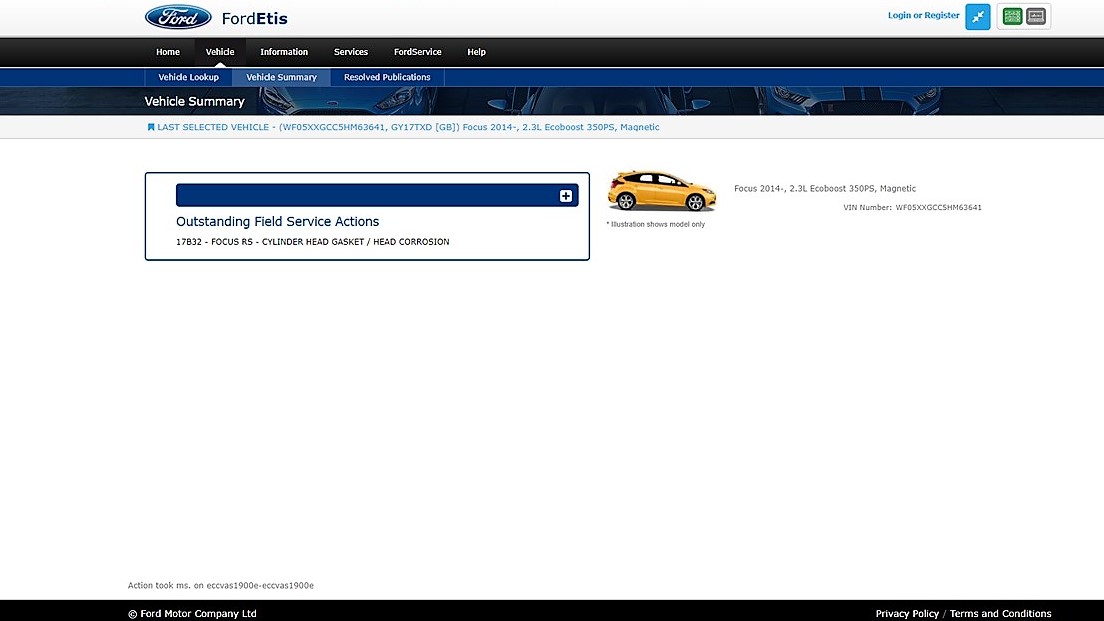
Task: Open the Vehicle menu
Action: coord(220,52)
